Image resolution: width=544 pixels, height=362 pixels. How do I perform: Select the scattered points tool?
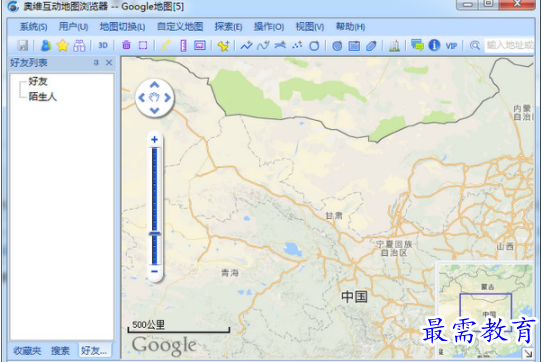(x=297, y=45)
